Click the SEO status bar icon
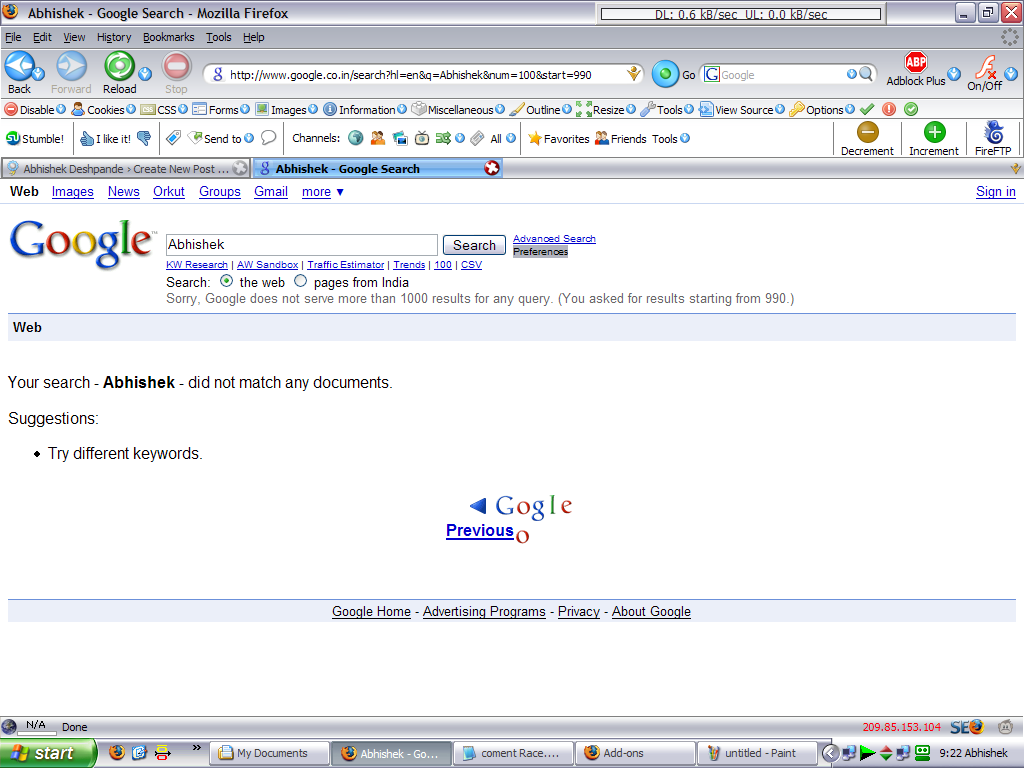The height and width of the screenshot is (768, 1024). 967,727
